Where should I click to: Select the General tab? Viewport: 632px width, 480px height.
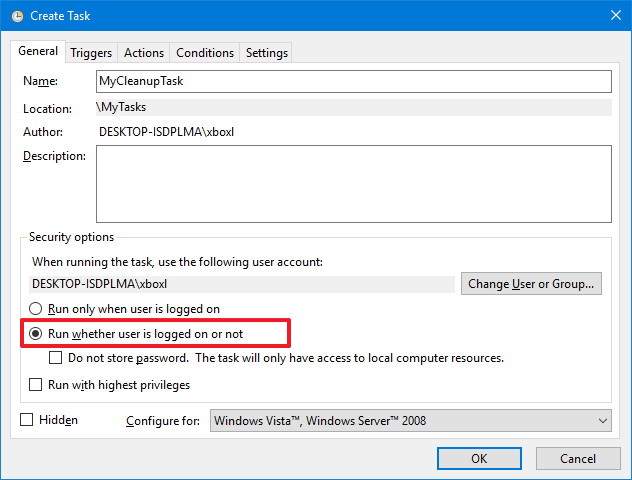(38, 52)
